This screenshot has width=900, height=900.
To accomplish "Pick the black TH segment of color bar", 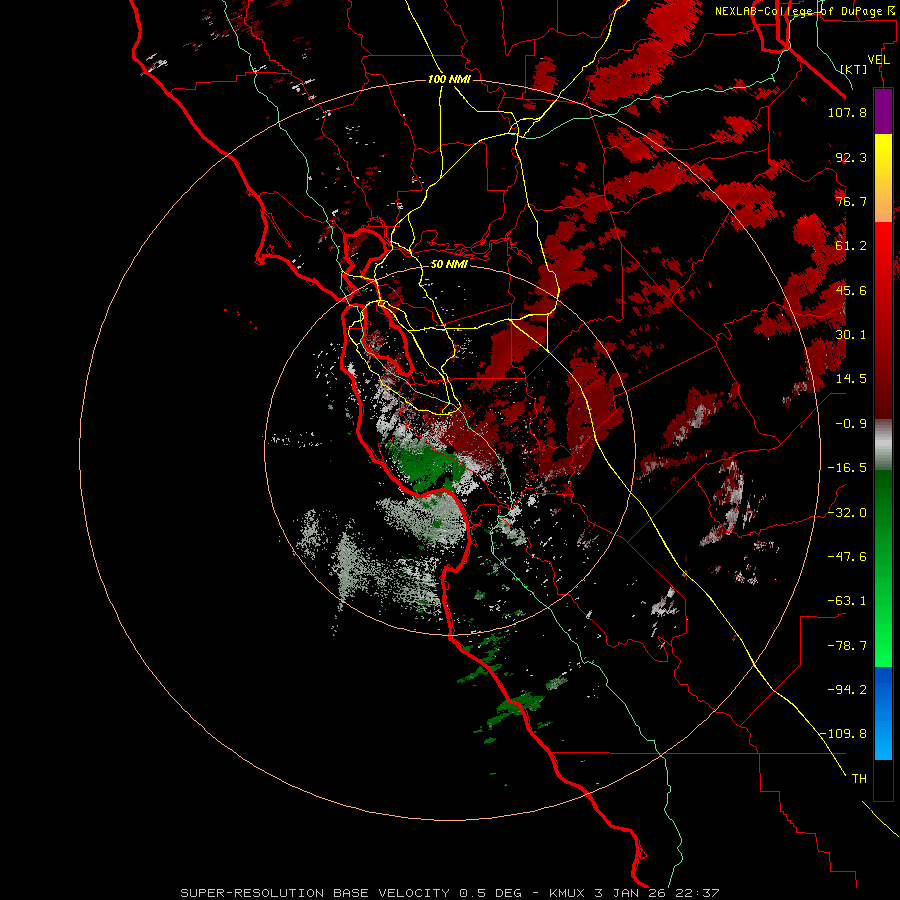I will click(883, 779).
